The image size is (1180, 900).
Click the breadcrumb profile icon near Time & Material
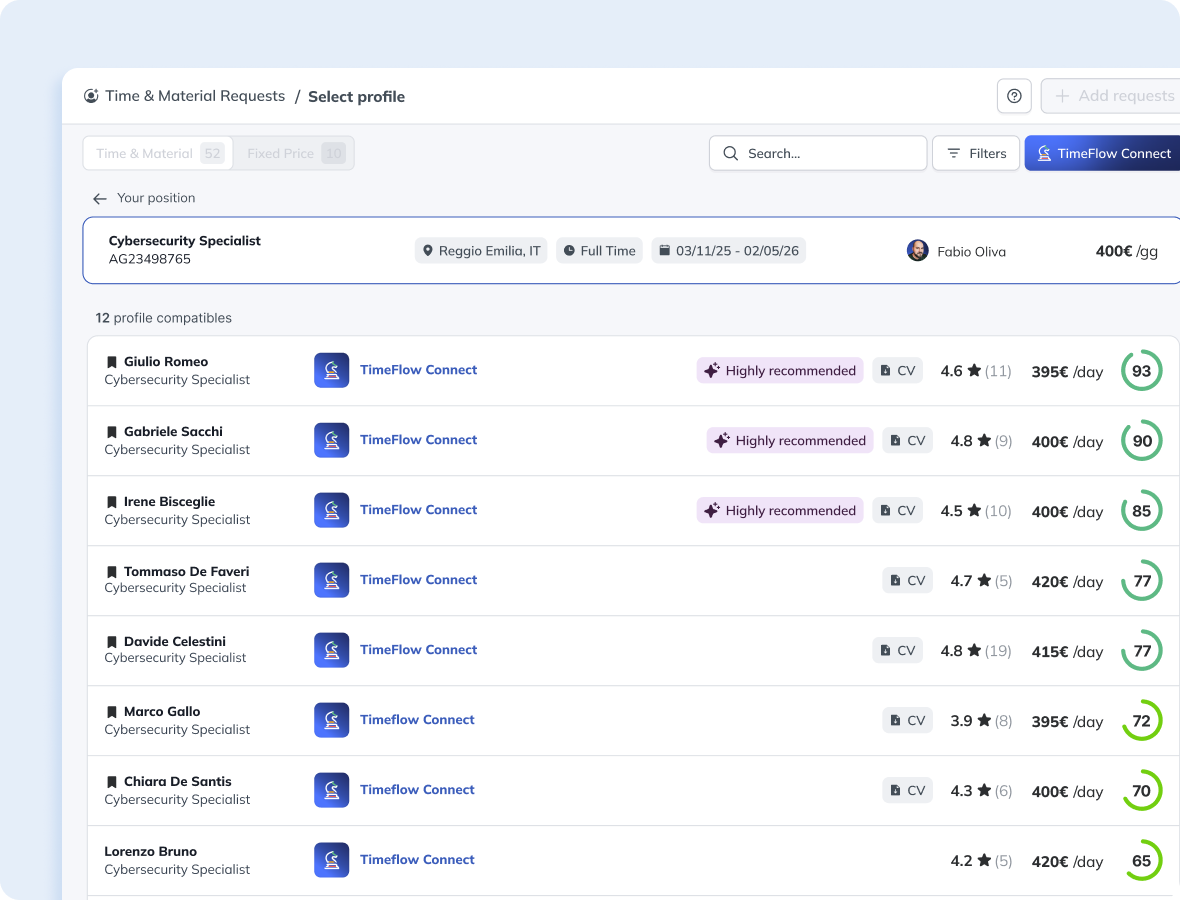pos(91,96)
